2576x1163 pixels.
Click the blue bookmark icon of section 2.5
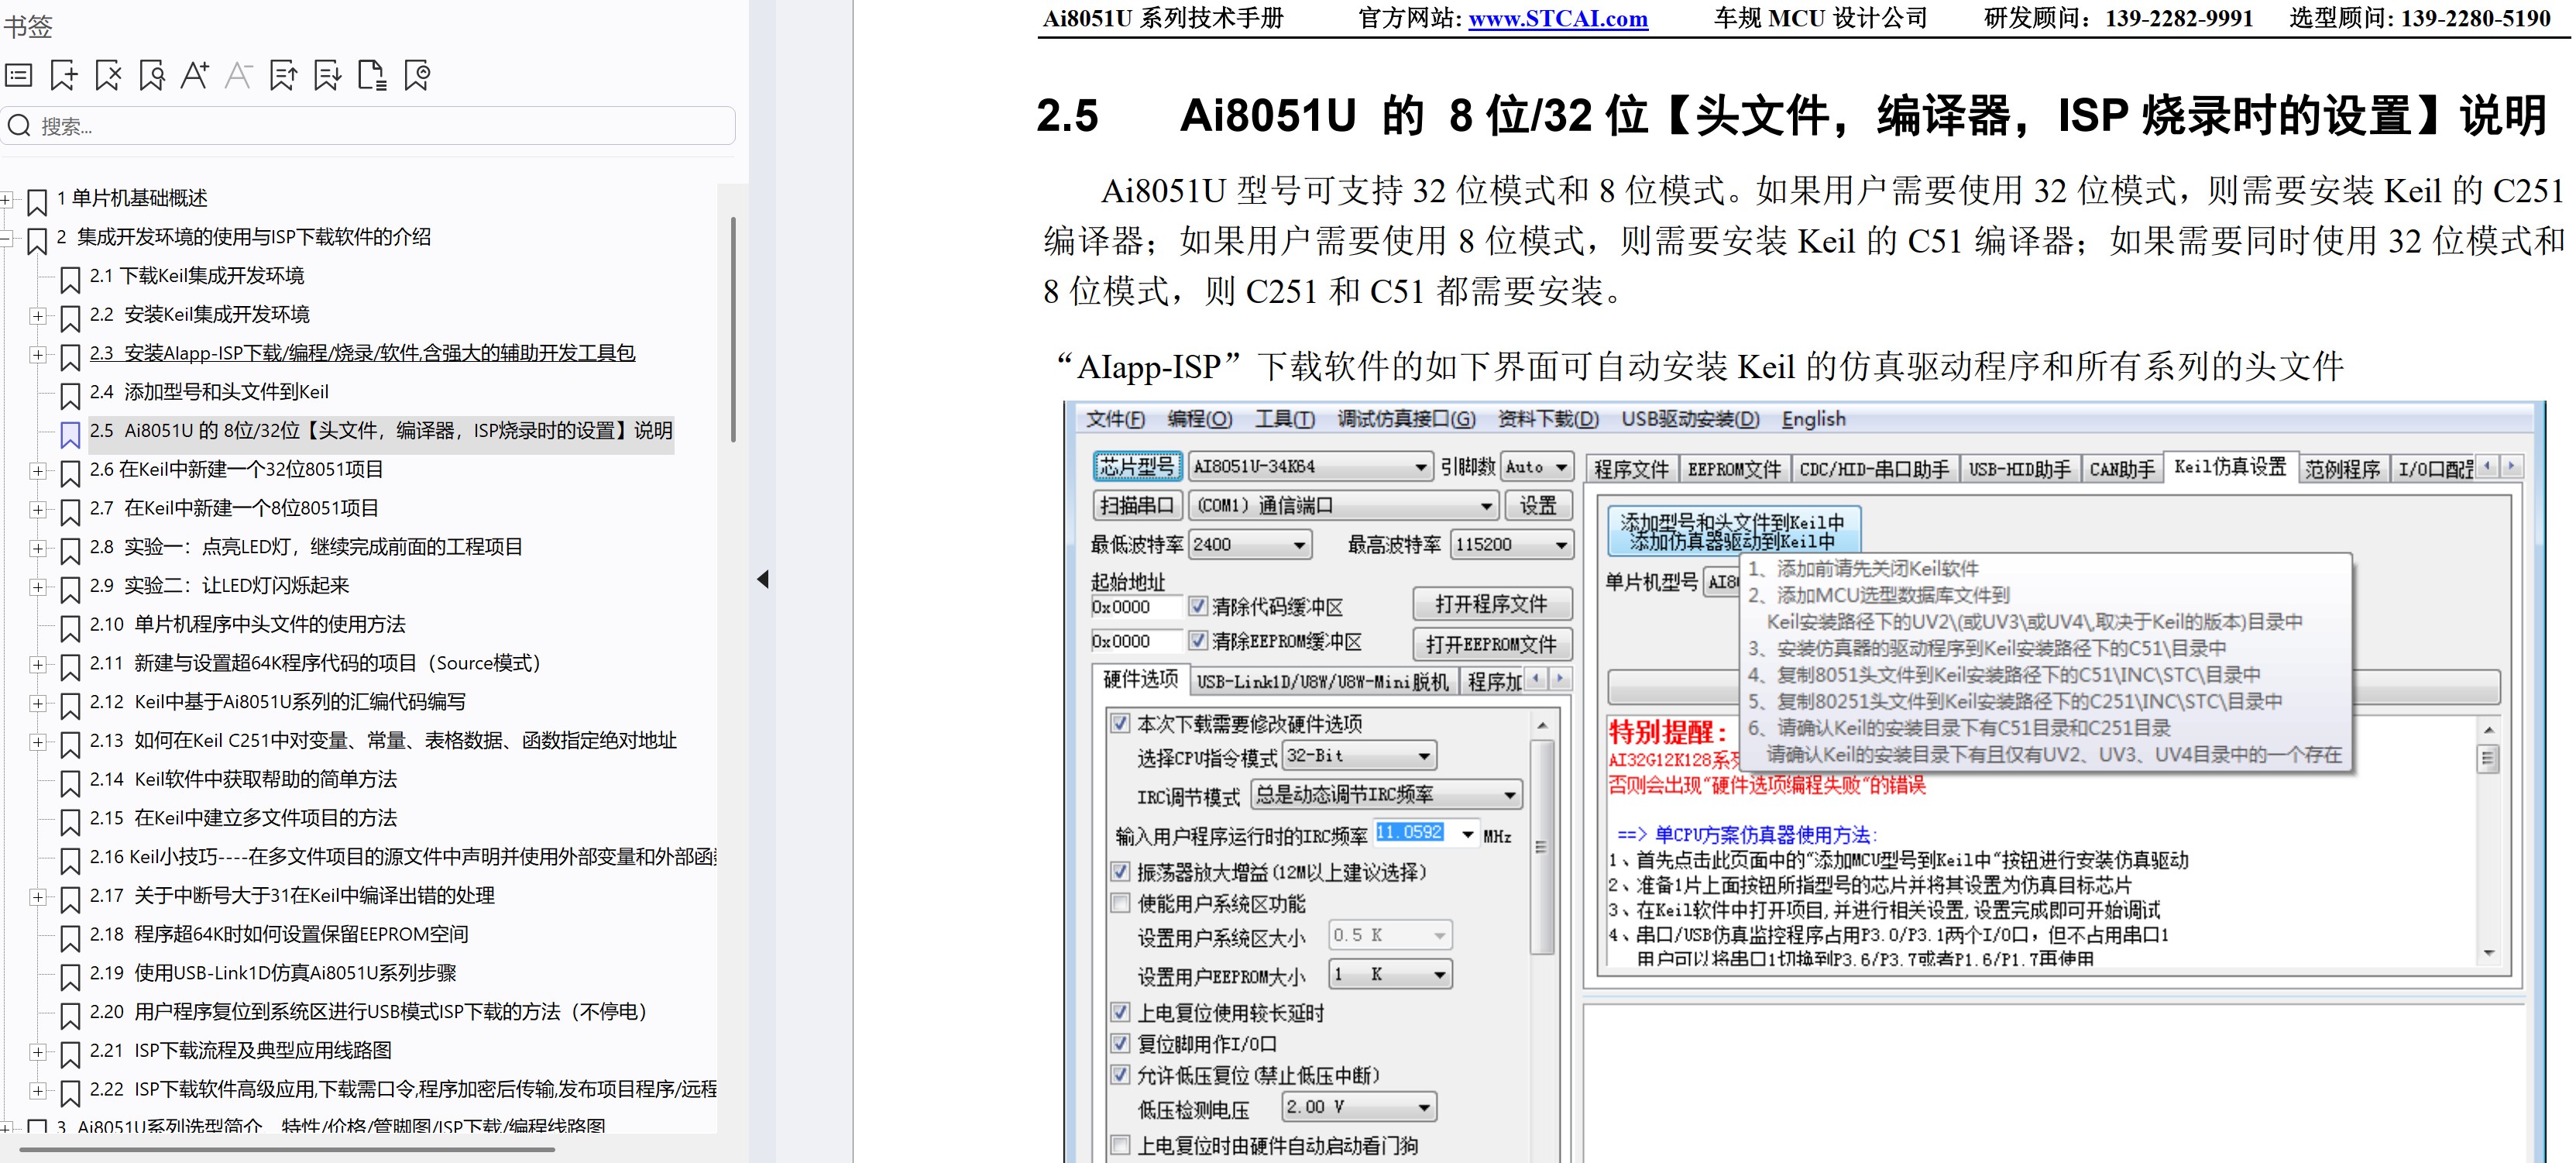pos(70,433)
